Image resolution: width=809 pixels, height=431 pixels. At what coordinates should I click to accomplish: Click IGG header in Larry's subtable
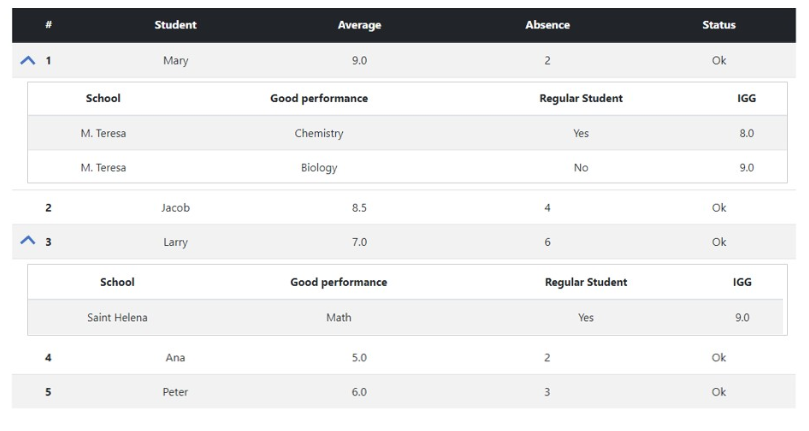(x=741, y=282)
